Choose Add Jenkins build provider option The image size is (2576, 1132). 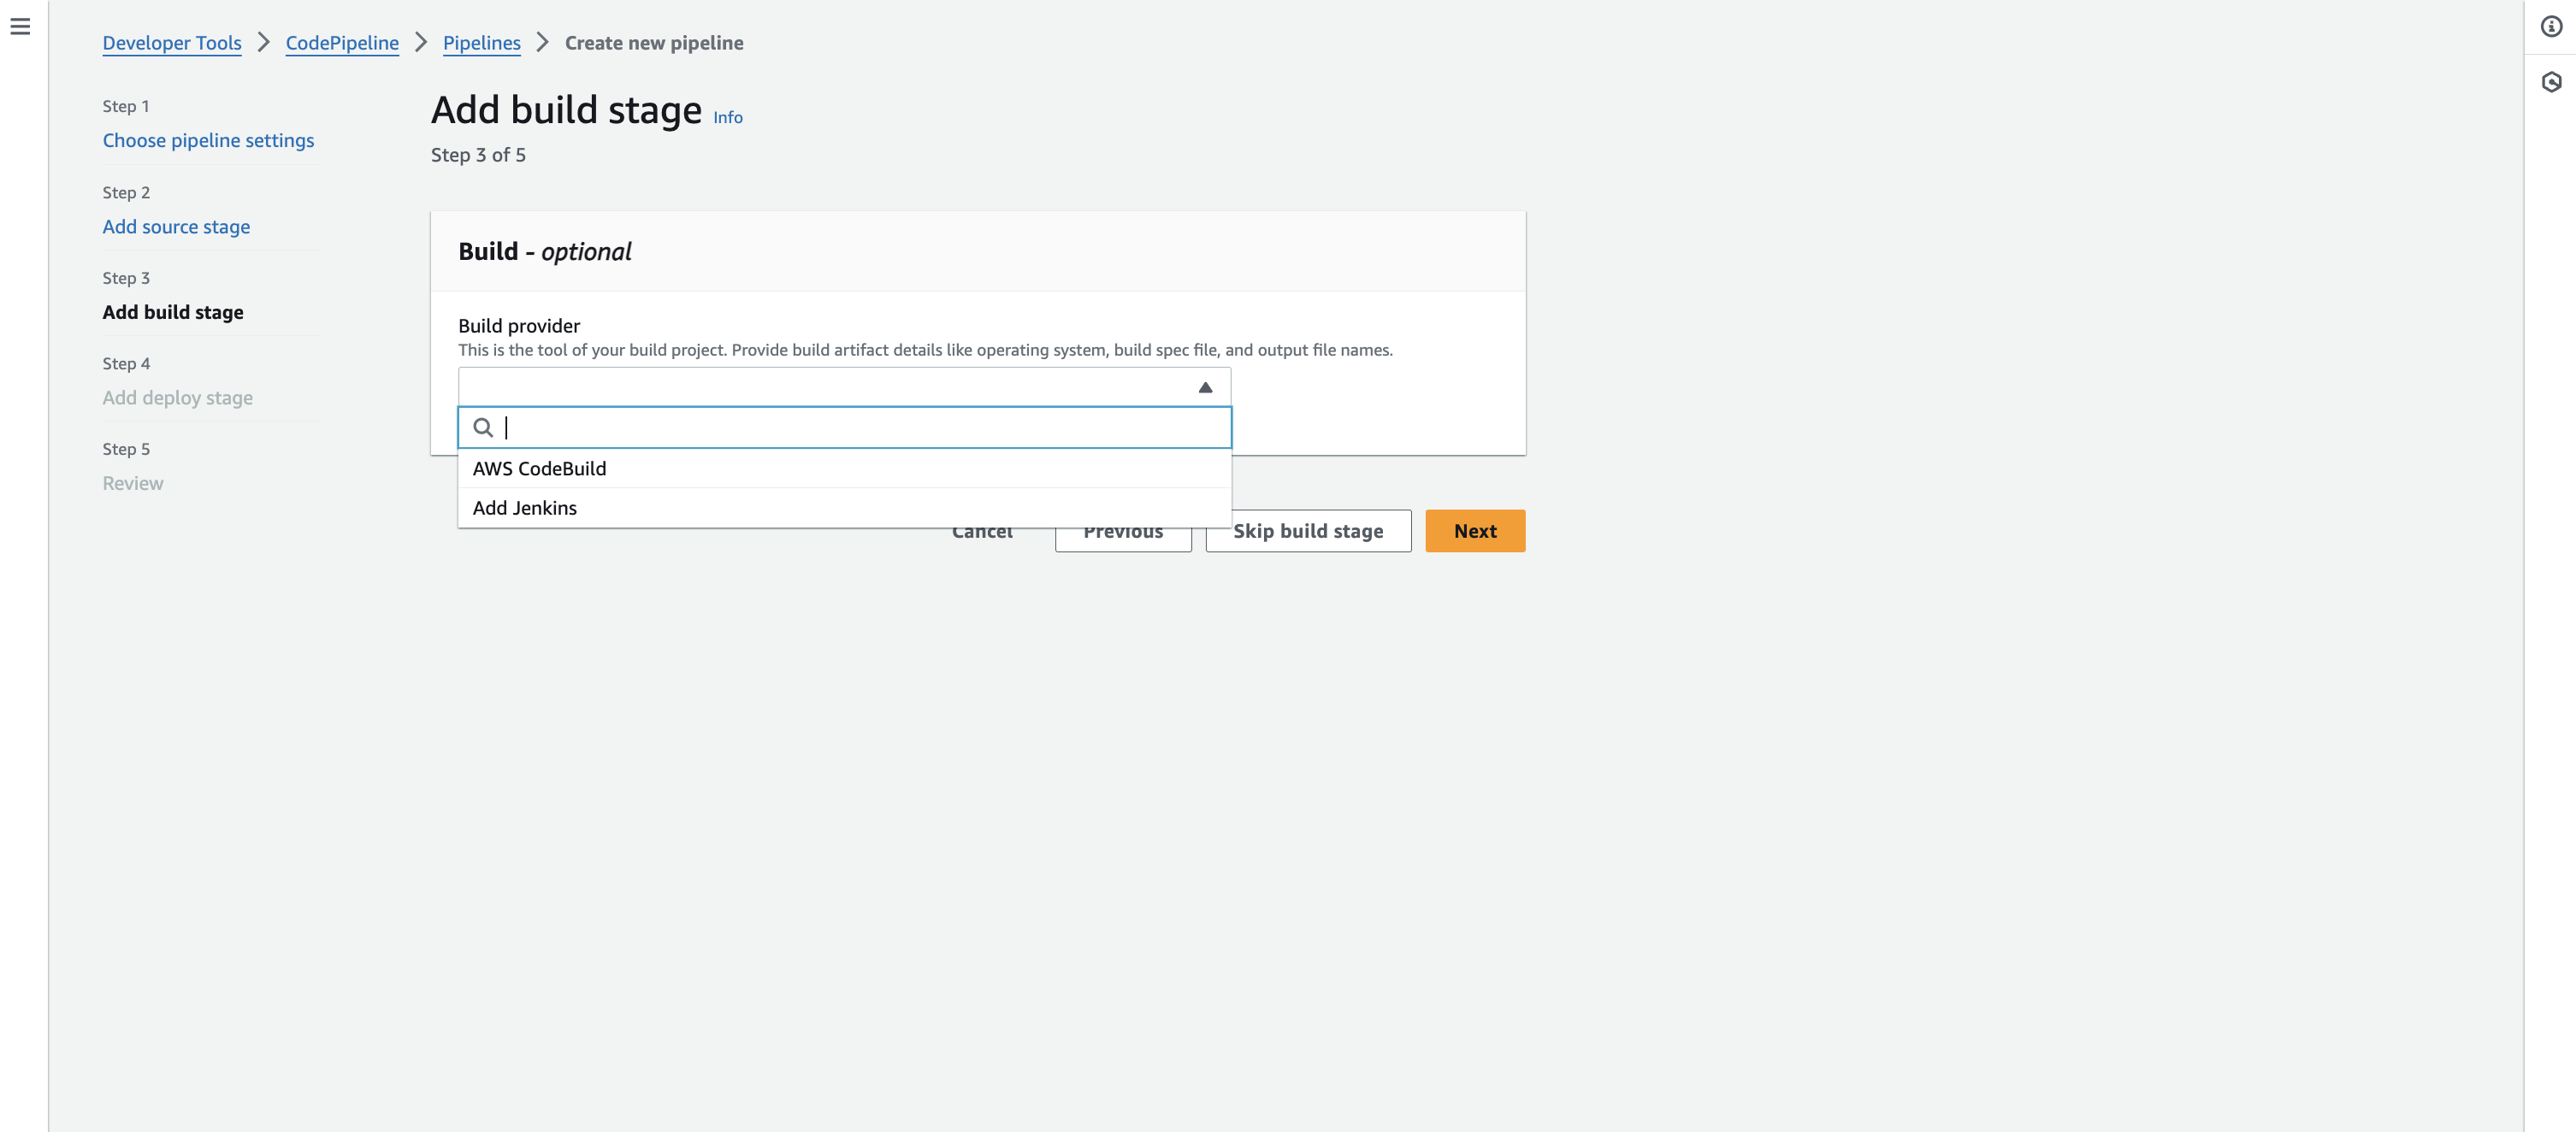point(525,508)
